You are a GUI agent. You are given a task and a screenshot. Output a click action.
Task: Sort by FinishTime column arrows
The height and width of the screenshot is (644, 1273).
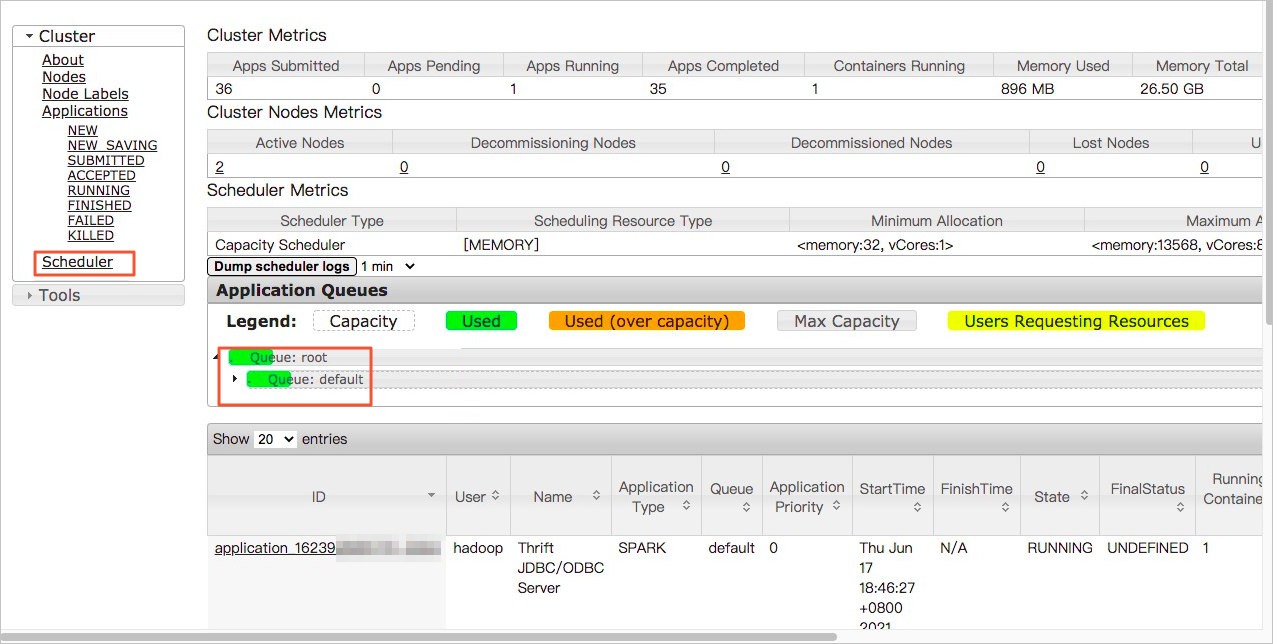[x=1005, y=508]
